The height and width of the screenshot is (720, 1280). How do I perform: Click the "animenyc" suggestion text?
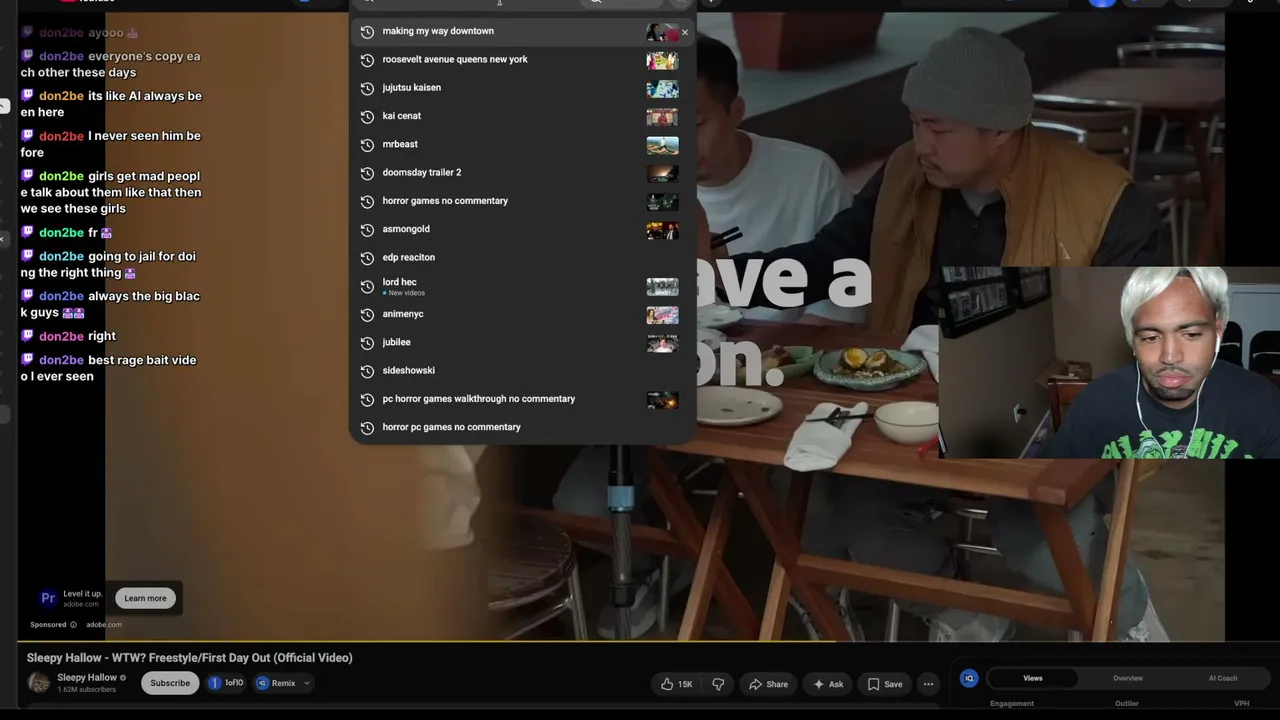point(403,314)
